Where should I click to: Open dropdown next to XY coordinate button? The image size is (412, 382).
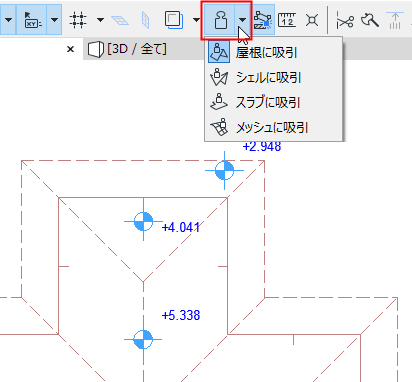(x=54, y=20)
